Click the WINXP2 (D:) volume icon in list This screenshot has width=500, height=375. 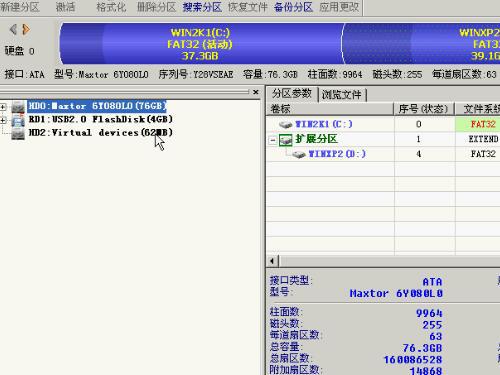pos(299,154)
